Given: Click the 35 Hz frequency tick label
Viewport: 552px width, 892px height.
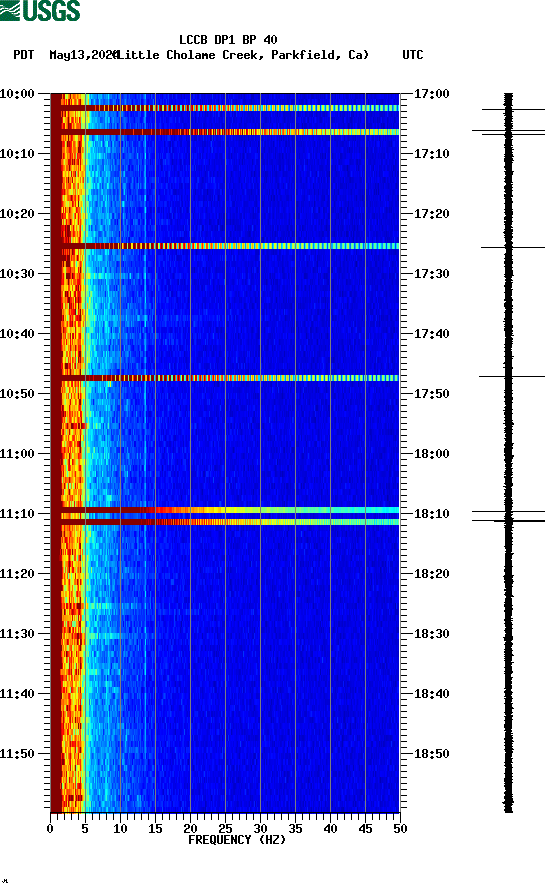Looking at the screenshot, I should (295, 829).
